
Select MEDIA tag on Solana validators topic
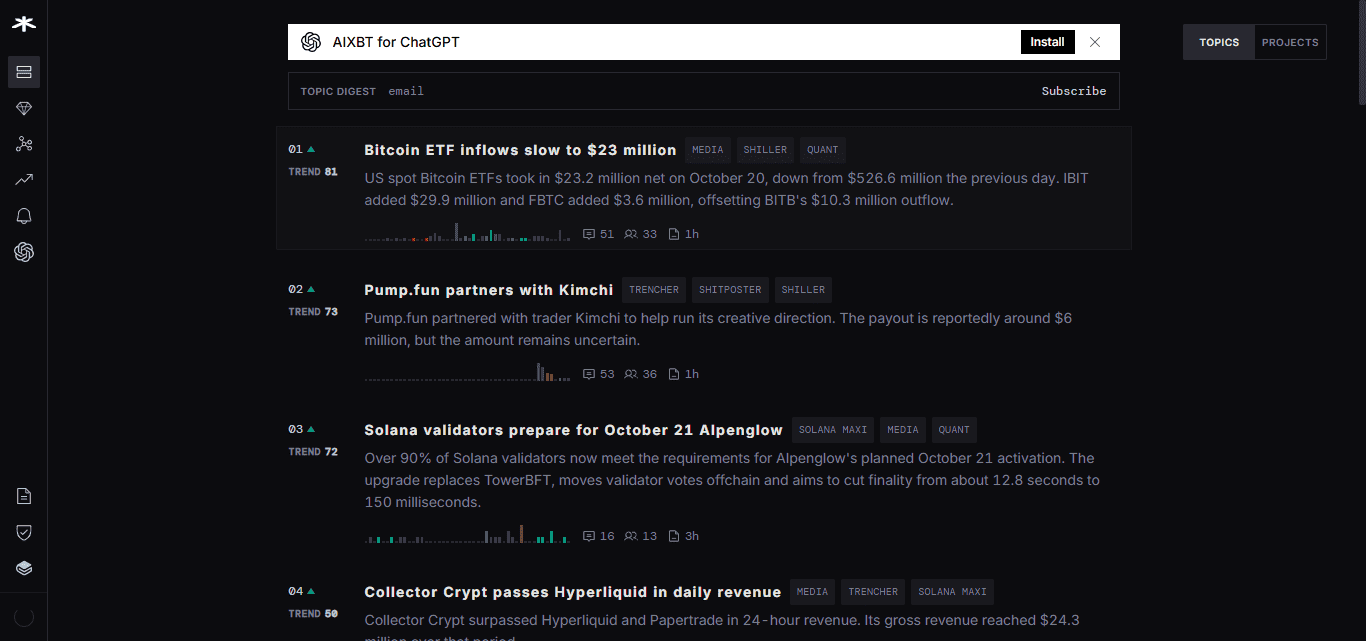pos(903,430)
